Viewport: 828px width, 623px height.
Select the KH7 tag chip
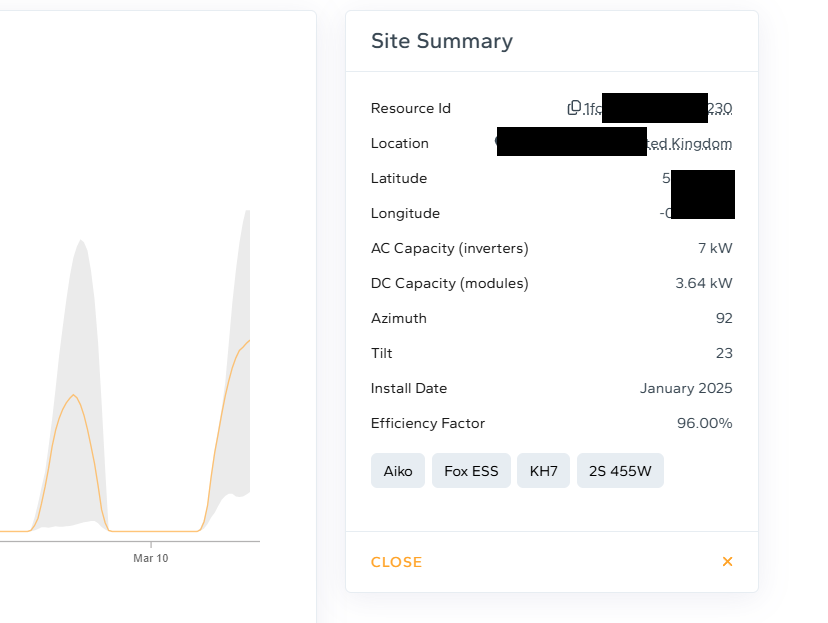tap(543, 471)
